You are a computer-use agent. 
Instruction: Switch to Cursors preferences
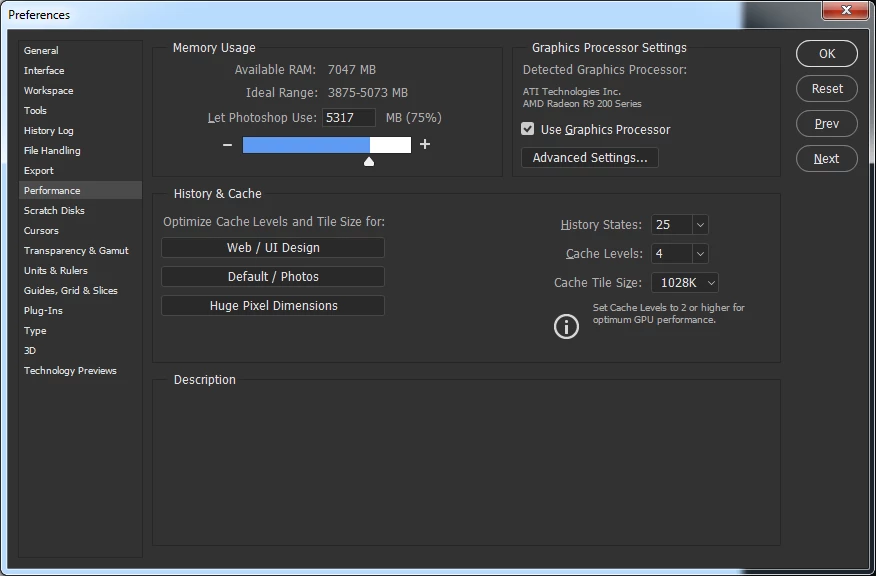point(80,231)
